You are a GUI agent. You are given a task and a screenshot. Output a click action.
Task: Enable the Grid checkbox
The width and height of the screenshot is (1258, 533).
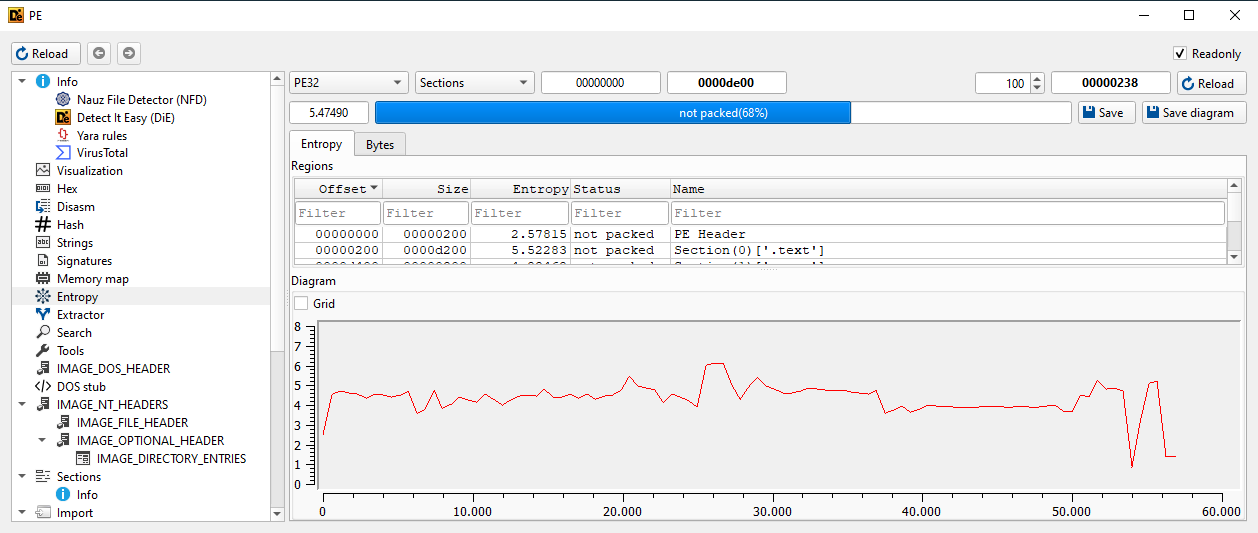coord(301,303)
